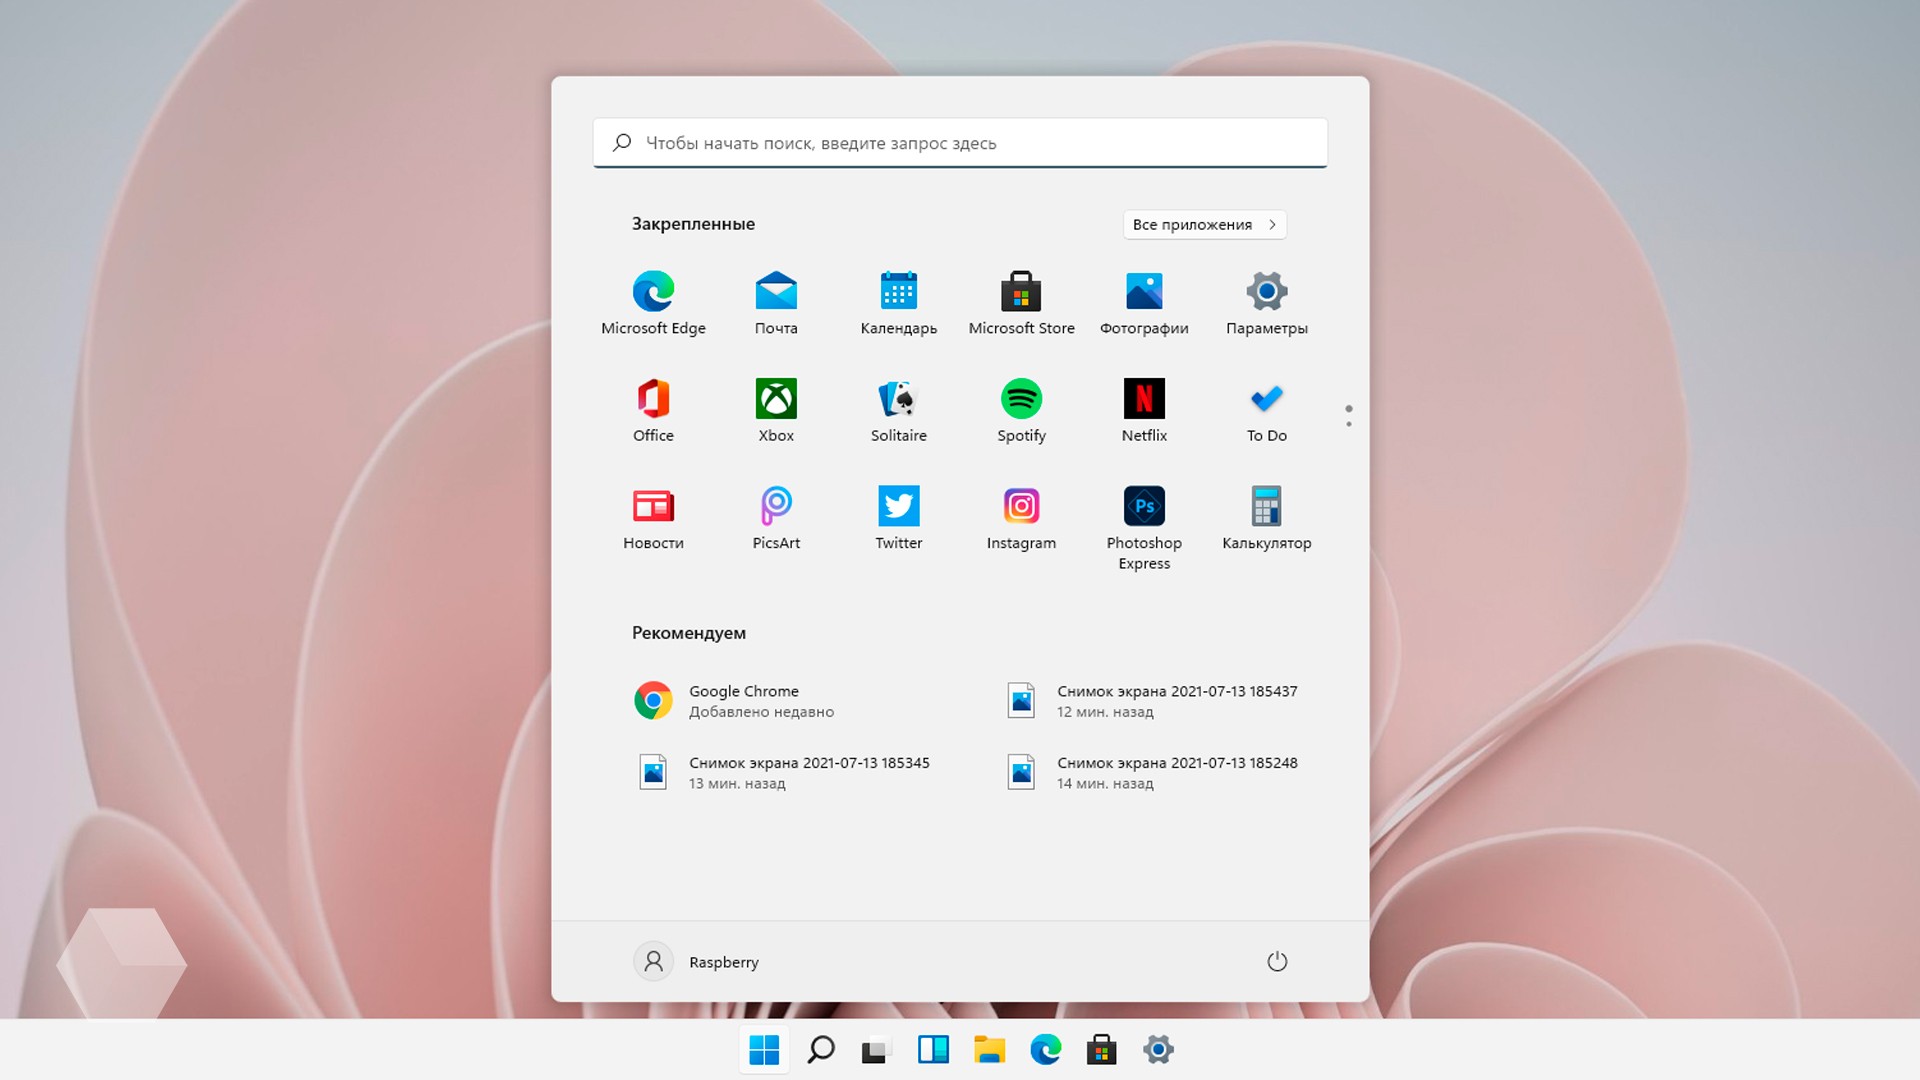
Task: Launch the Netflix app
Action: point(1144,411)
